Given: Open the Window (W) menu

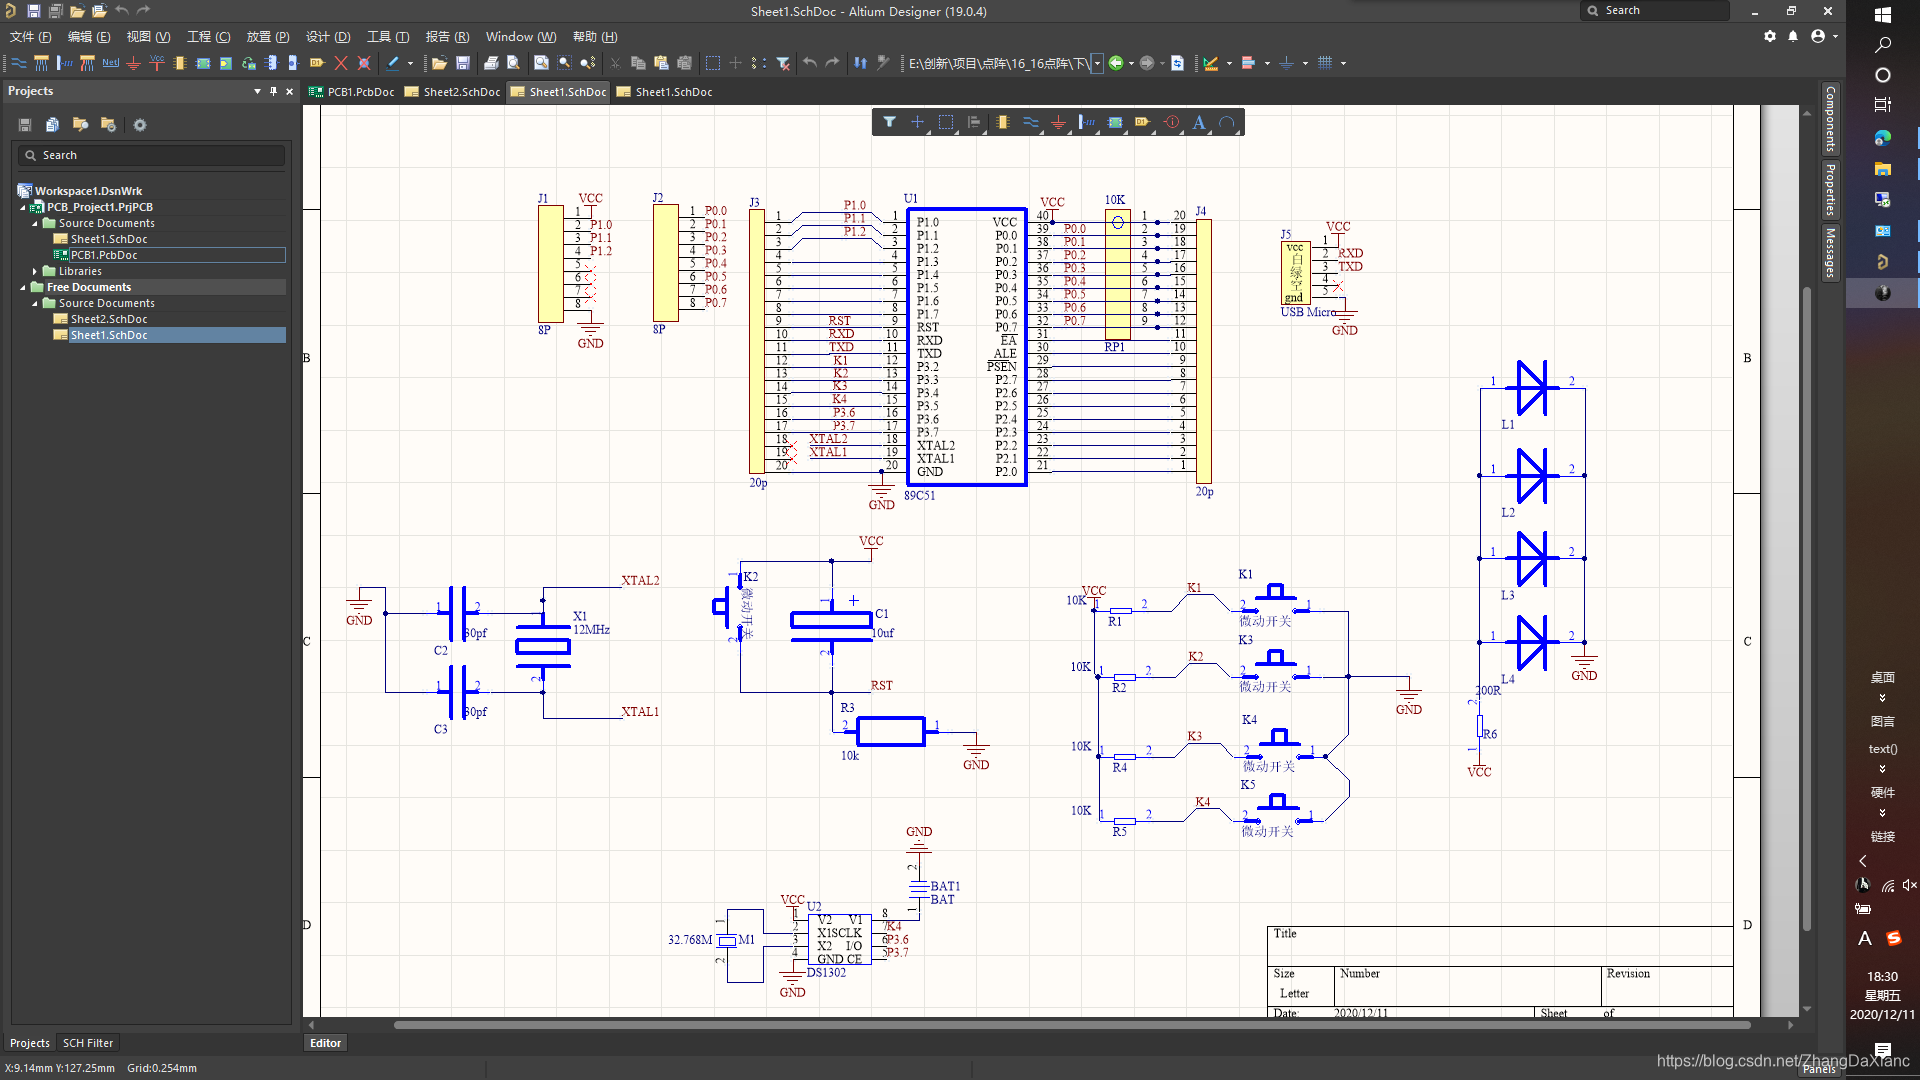Looking at the screenshot, I should point(521,37).
